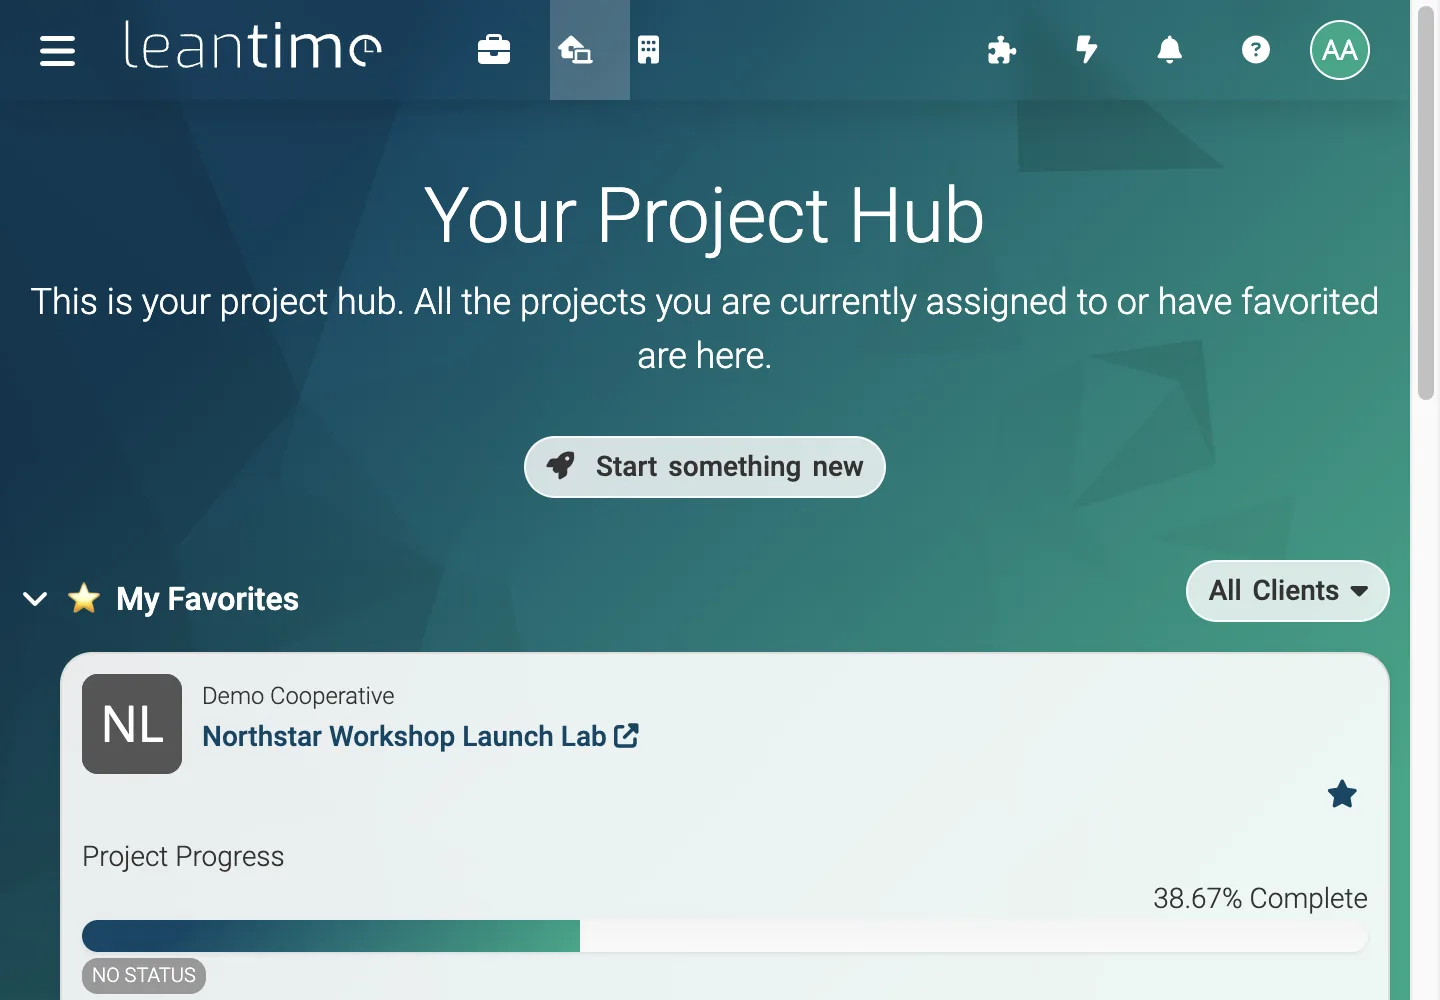Viewport: 1440px width, 1000px height.
Task: Click the project progress bar
Action: [725, 936]
